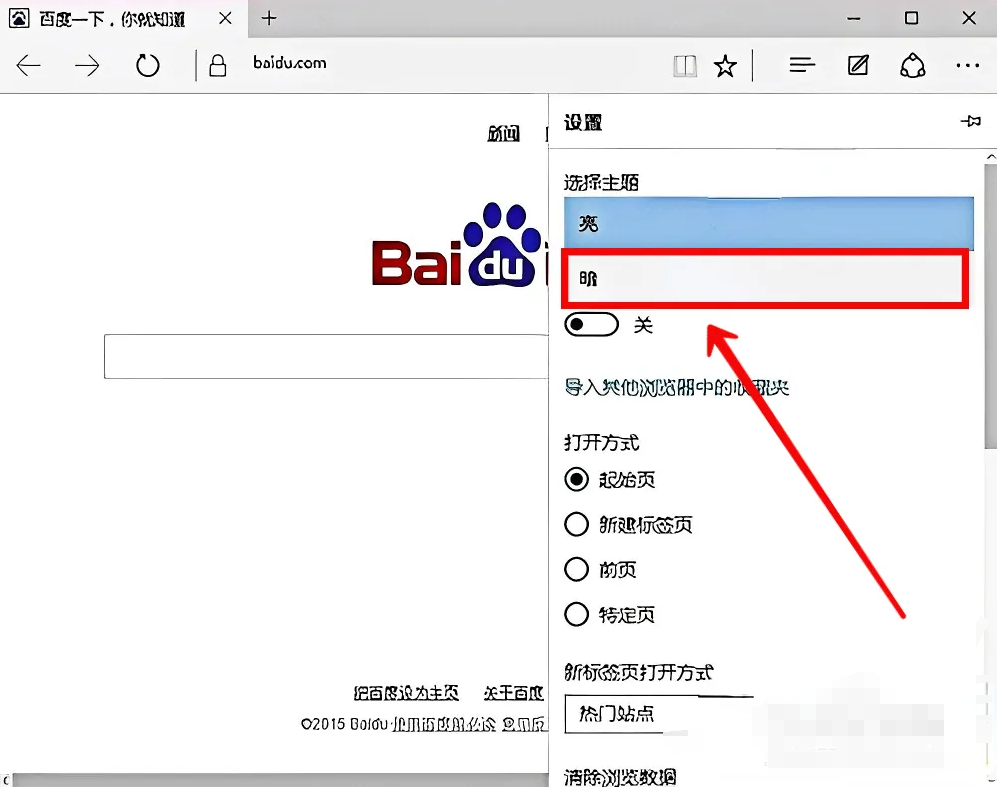Click the 设置 pane title
Viewport: 997px width, 787px height.
pos(583,122)
